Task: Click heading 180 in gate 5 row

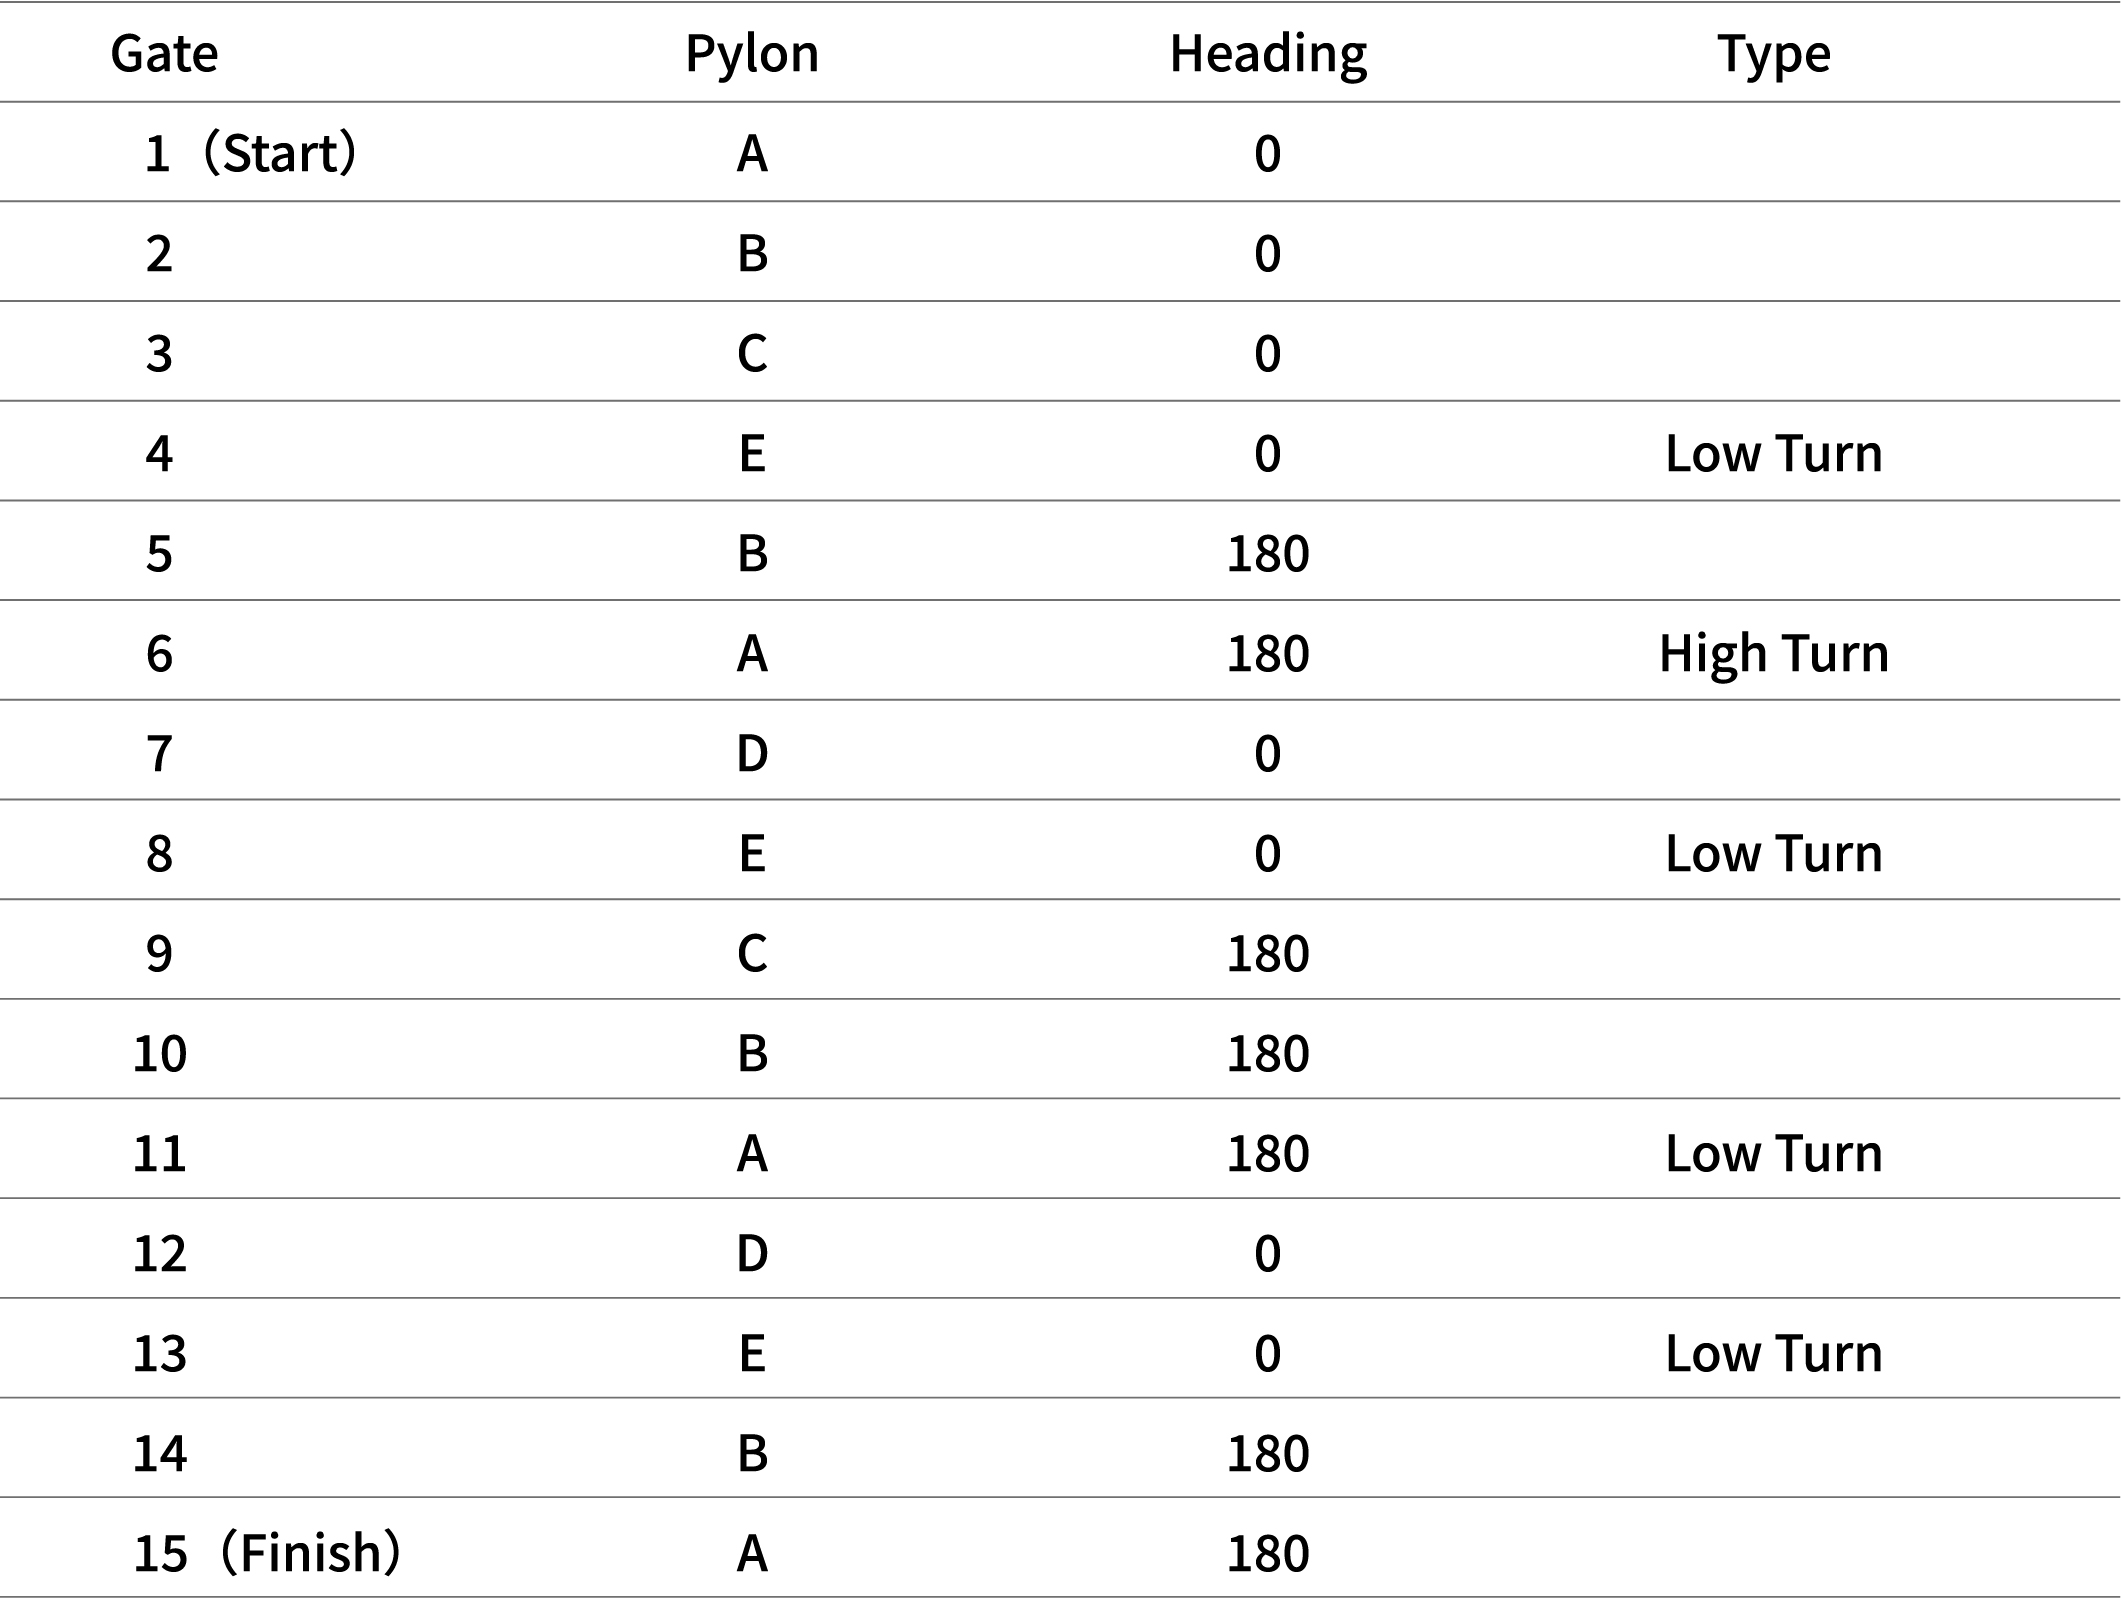Action: pyautogui.click(x=1268, y=553)
